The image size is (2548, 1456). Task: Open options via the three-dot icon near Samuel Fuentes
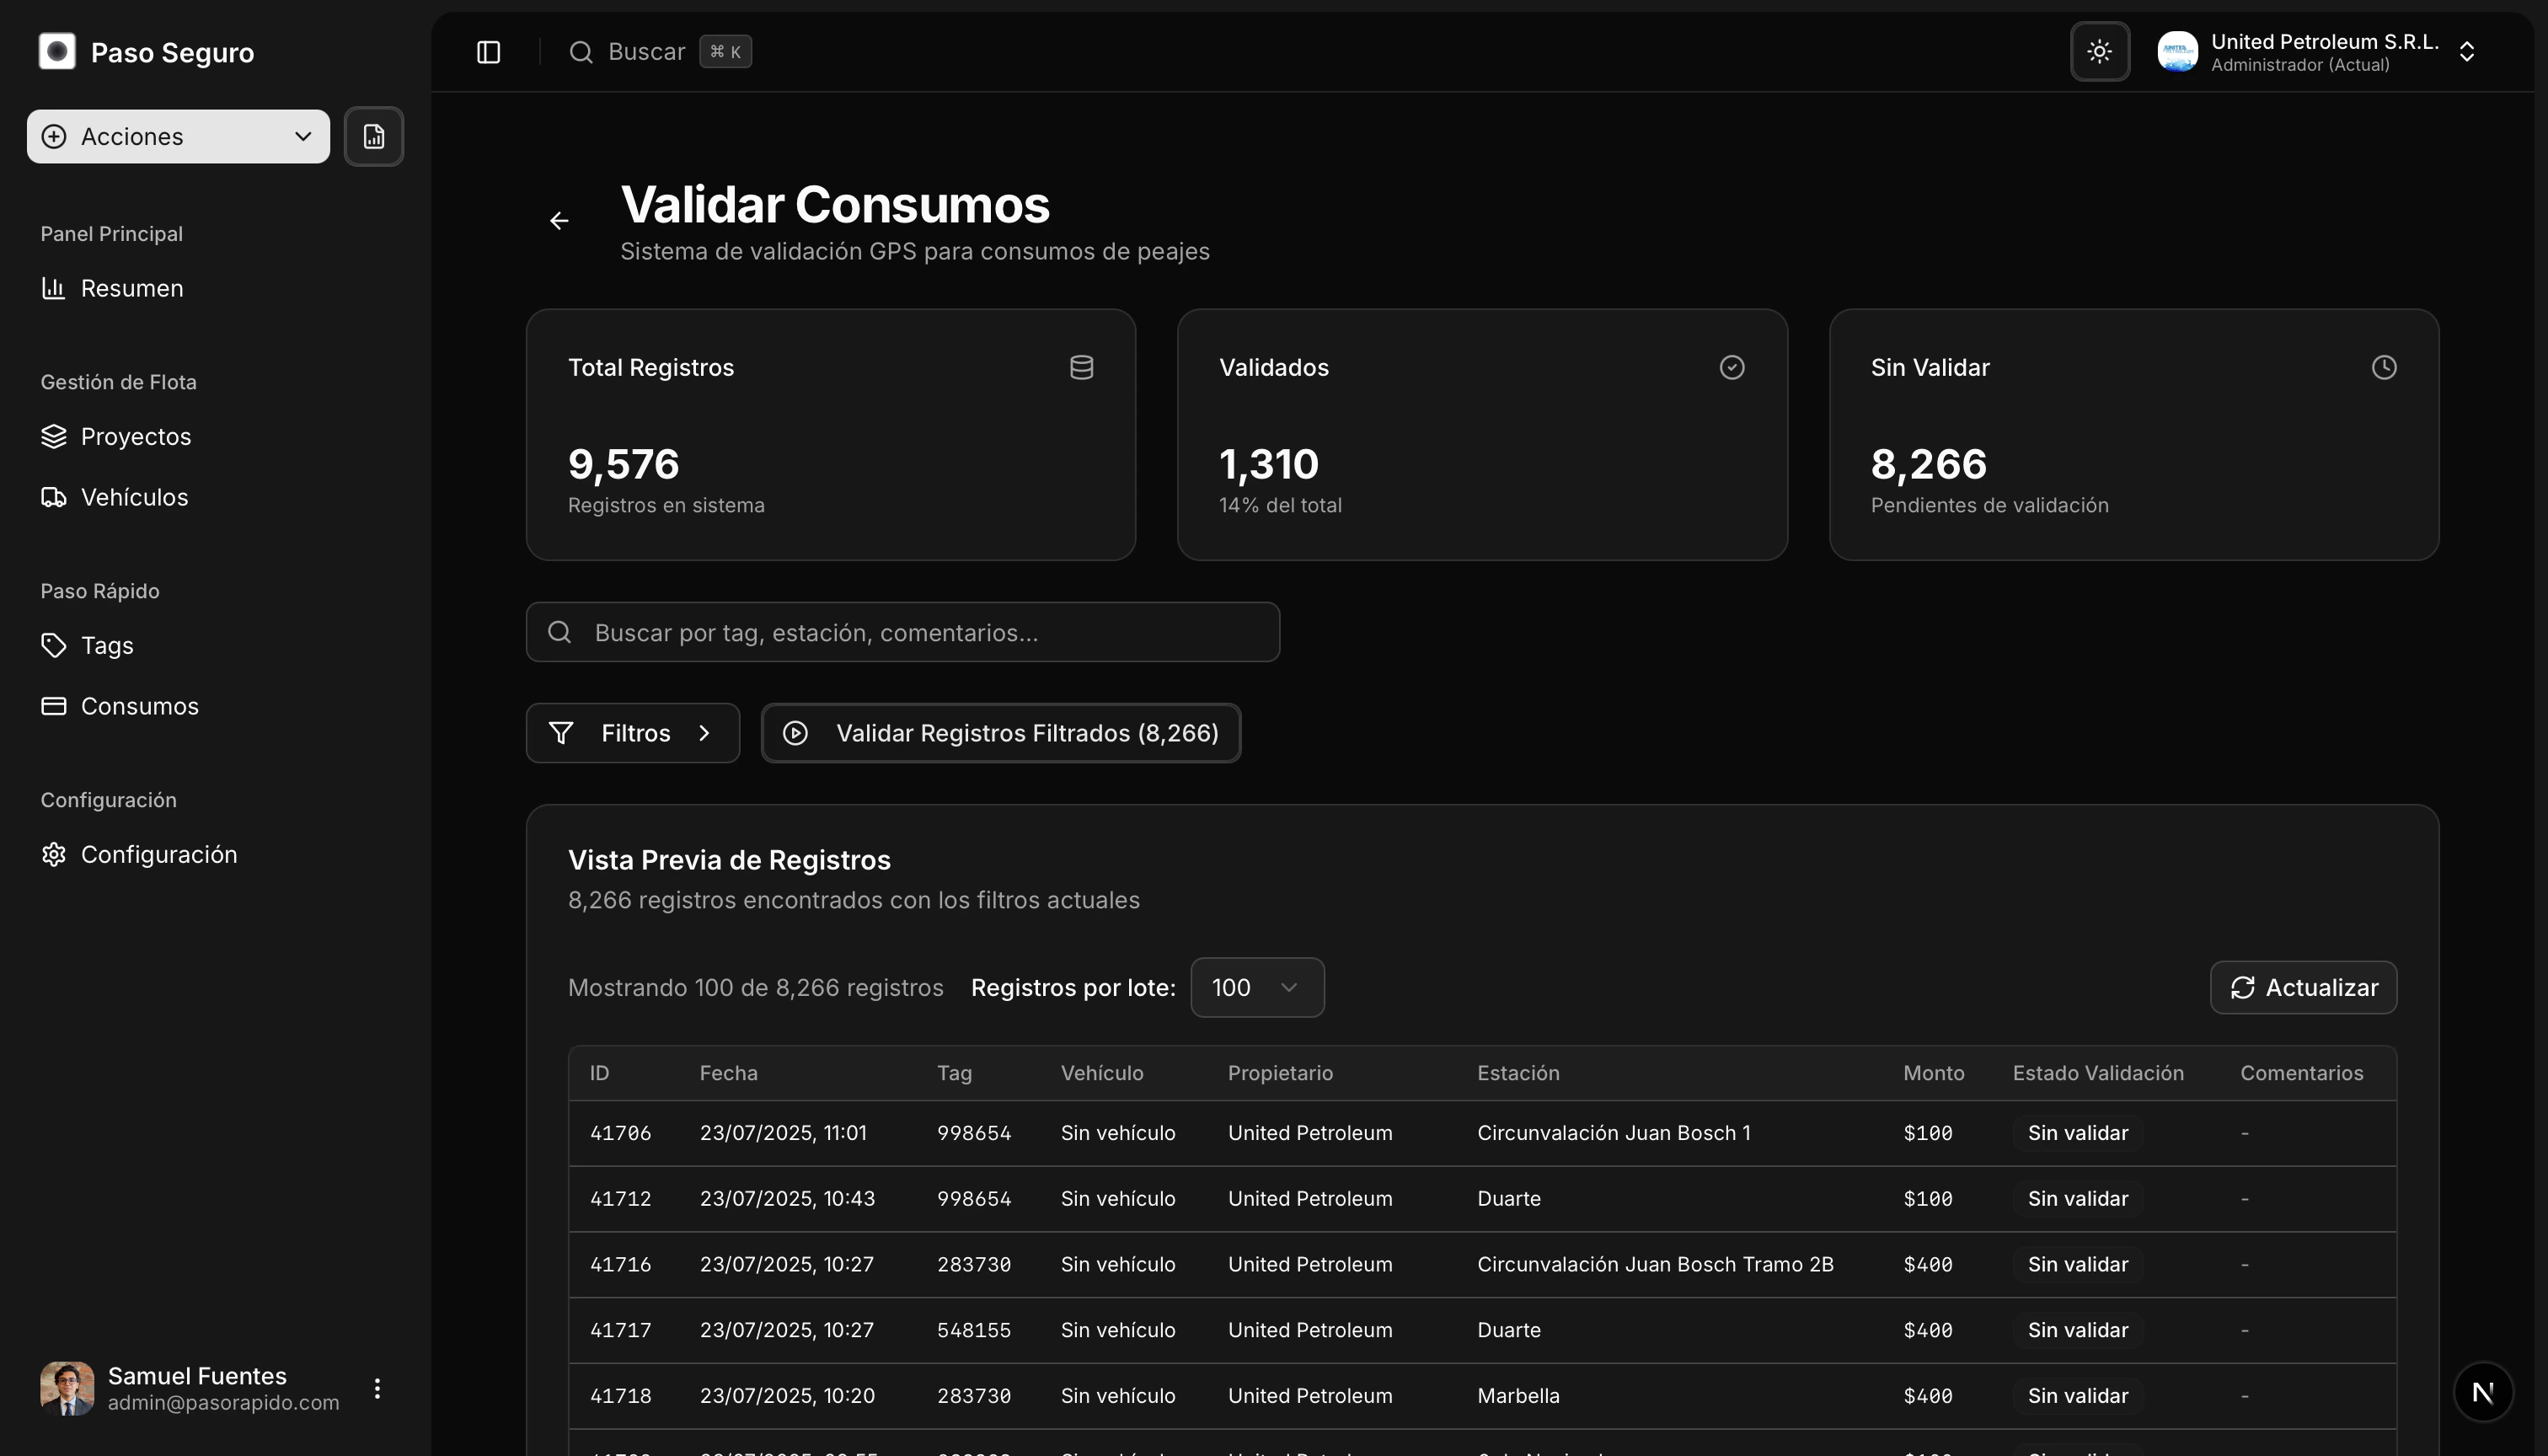point(378,1388)
